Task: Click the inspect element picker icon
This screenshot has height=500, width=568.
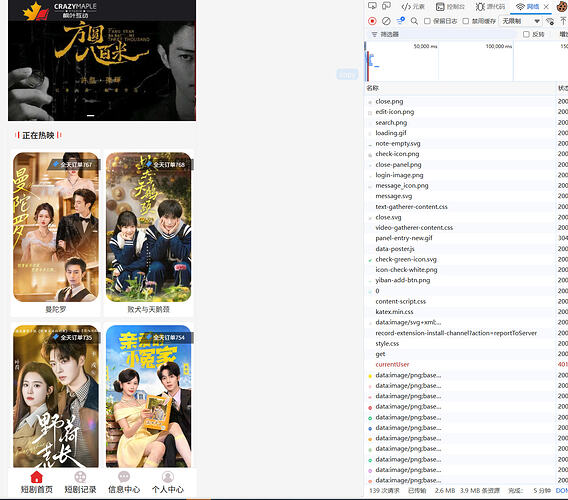Action: tap(372, 6)
